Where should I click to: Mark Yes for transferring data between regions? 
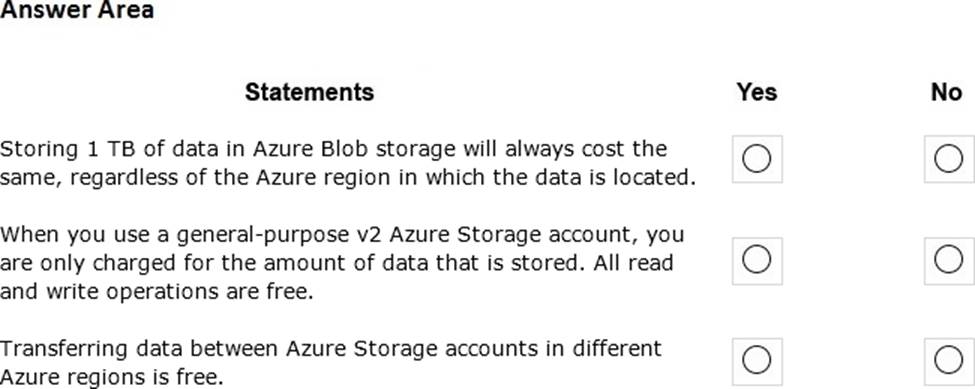757,361
